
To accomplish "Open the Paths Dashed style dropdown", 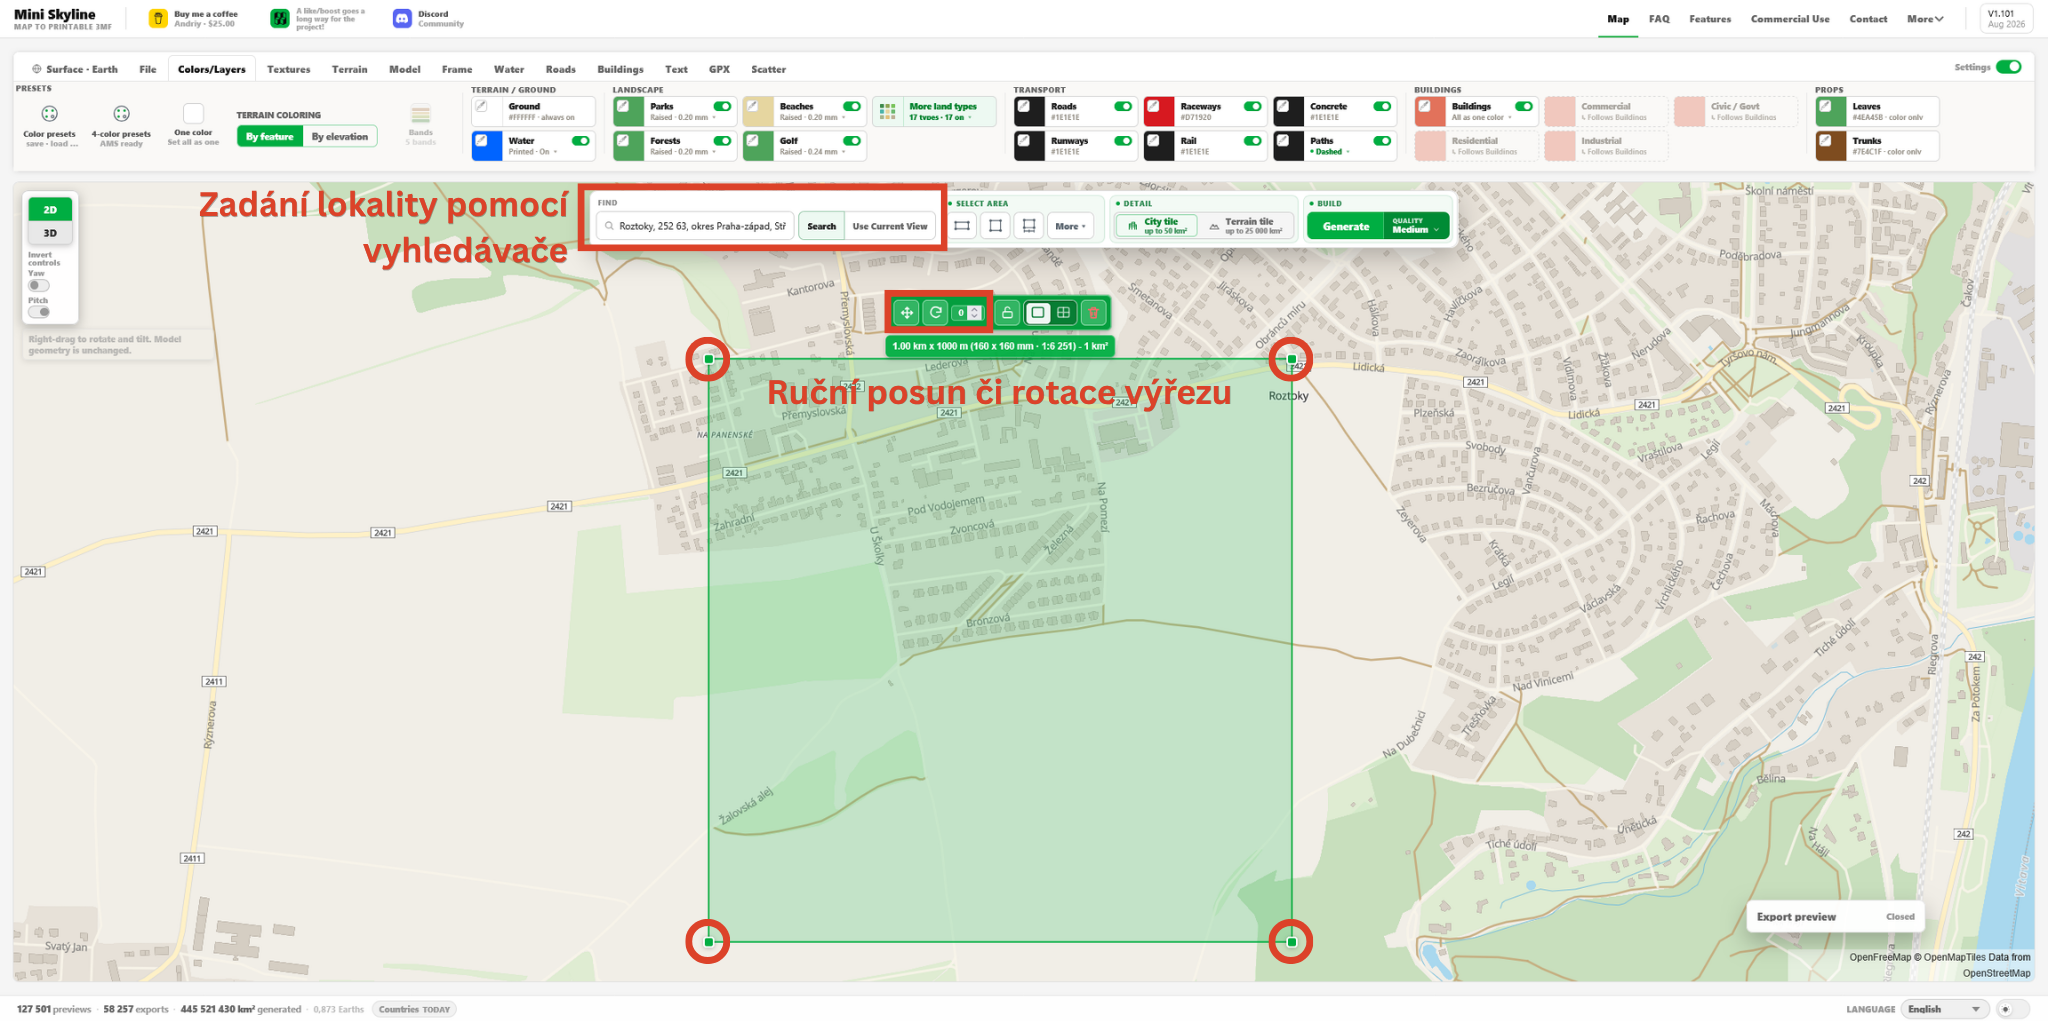I will [1330, 152].
